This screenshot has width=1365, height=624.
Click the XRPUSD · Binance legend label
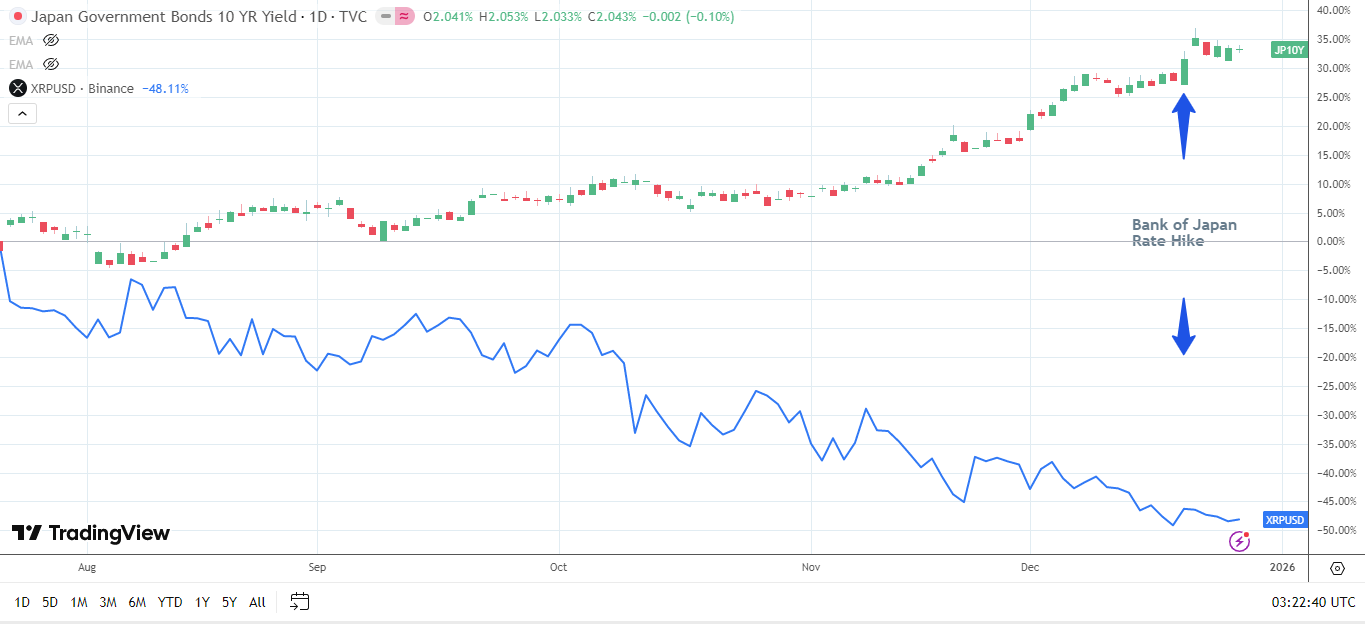pyautogui.click(x=83, y=88)
